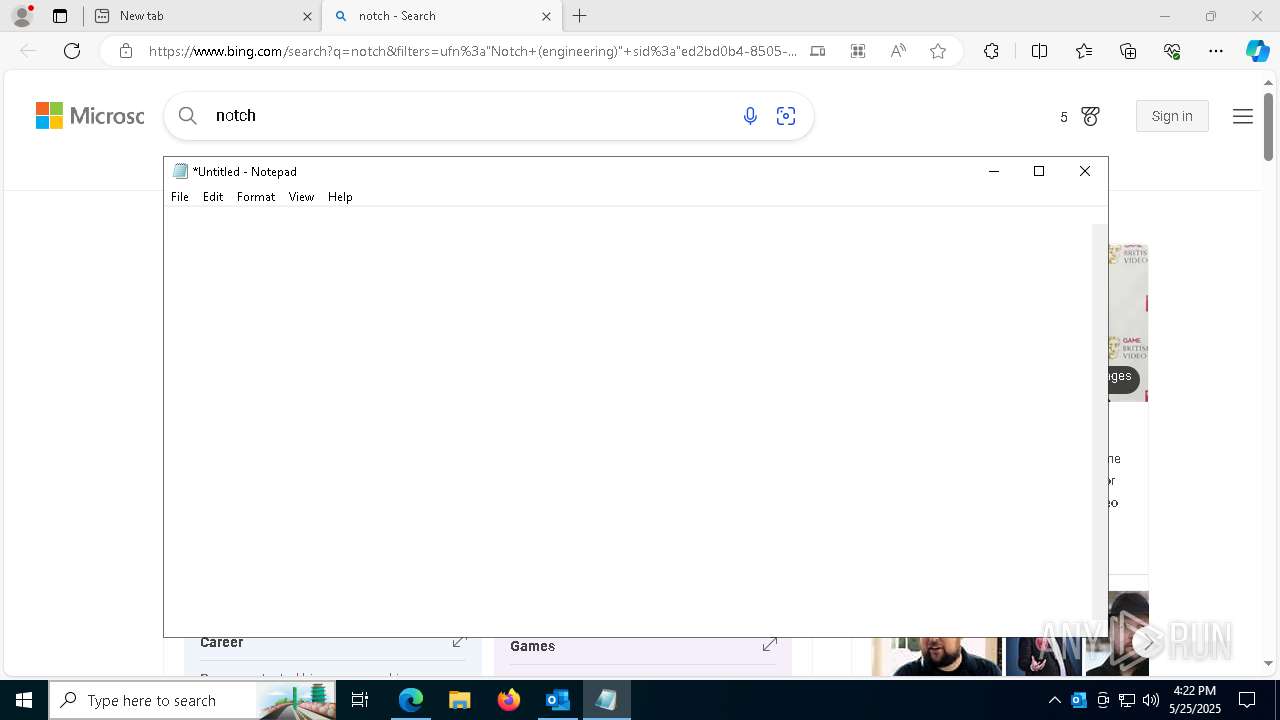The width and height of the screenshot is (1280, 720).
Task: Open the Windows Start menu
Action: tap(24, 700)
